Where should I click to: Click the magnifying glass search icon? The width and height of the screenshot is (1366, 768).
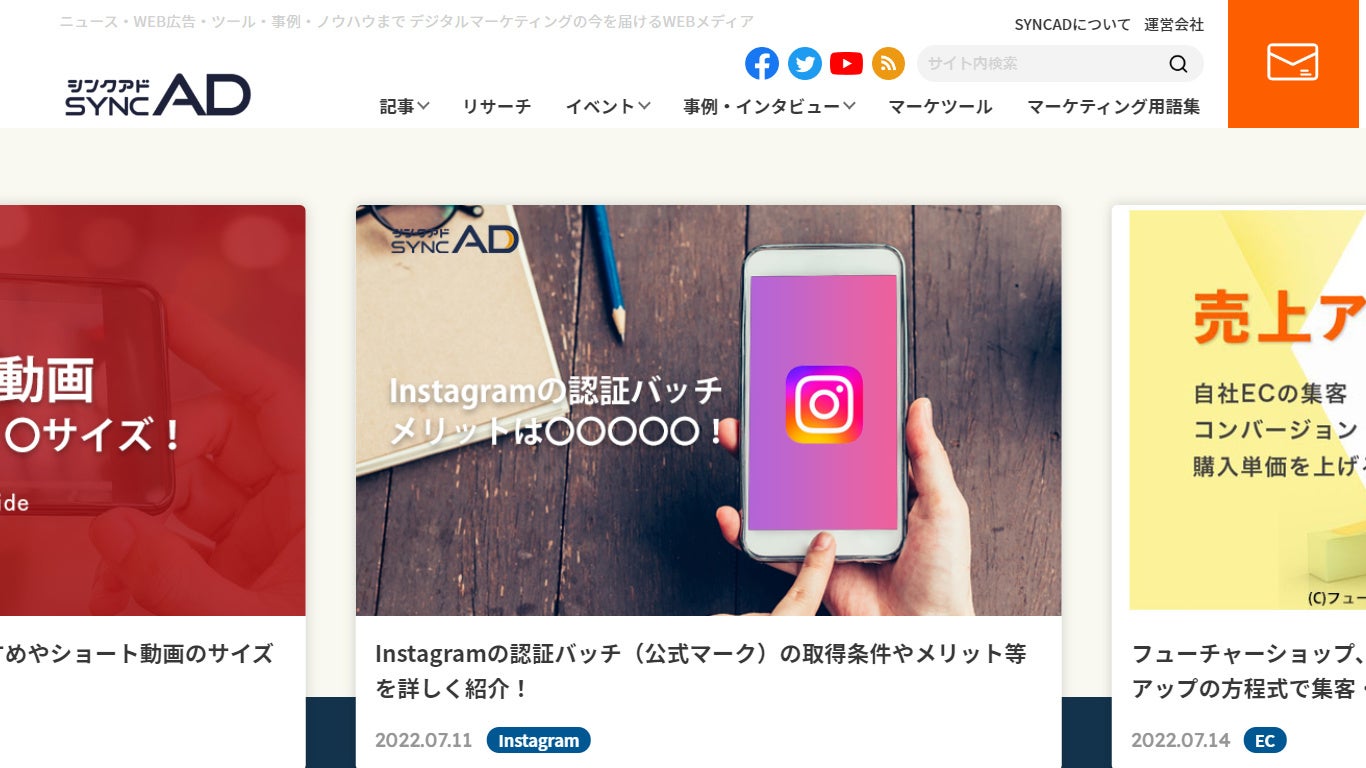click(1178, 64)
